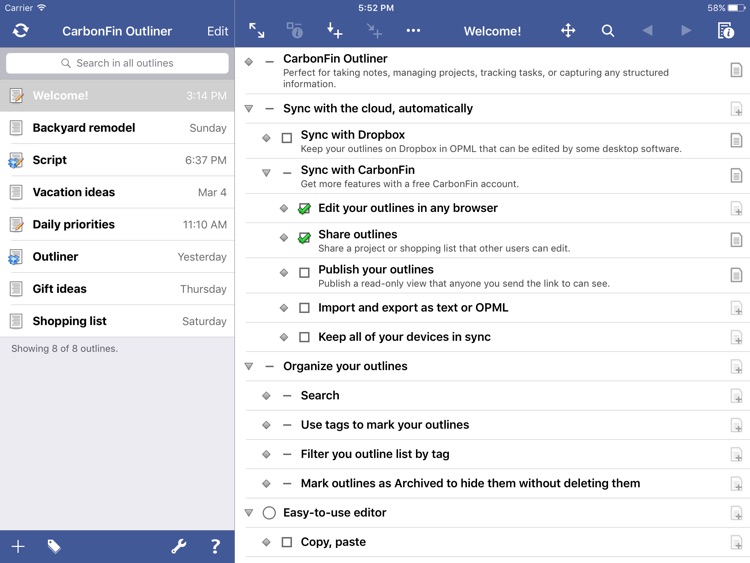The image size is (750, 563).
Task: Tap the four-arrow move mode icon
Action: click(568, 31)
